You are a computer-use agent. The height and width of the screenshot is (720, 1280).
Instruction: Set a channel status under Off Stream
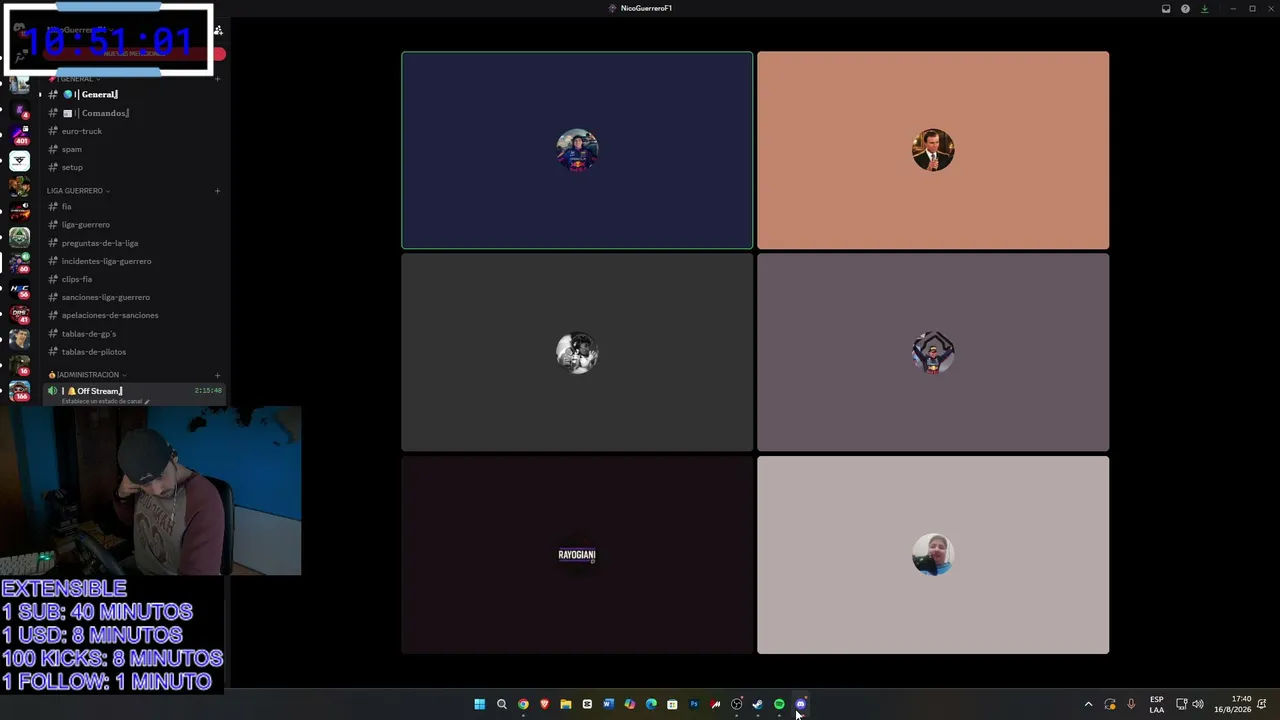click(105, 402)
